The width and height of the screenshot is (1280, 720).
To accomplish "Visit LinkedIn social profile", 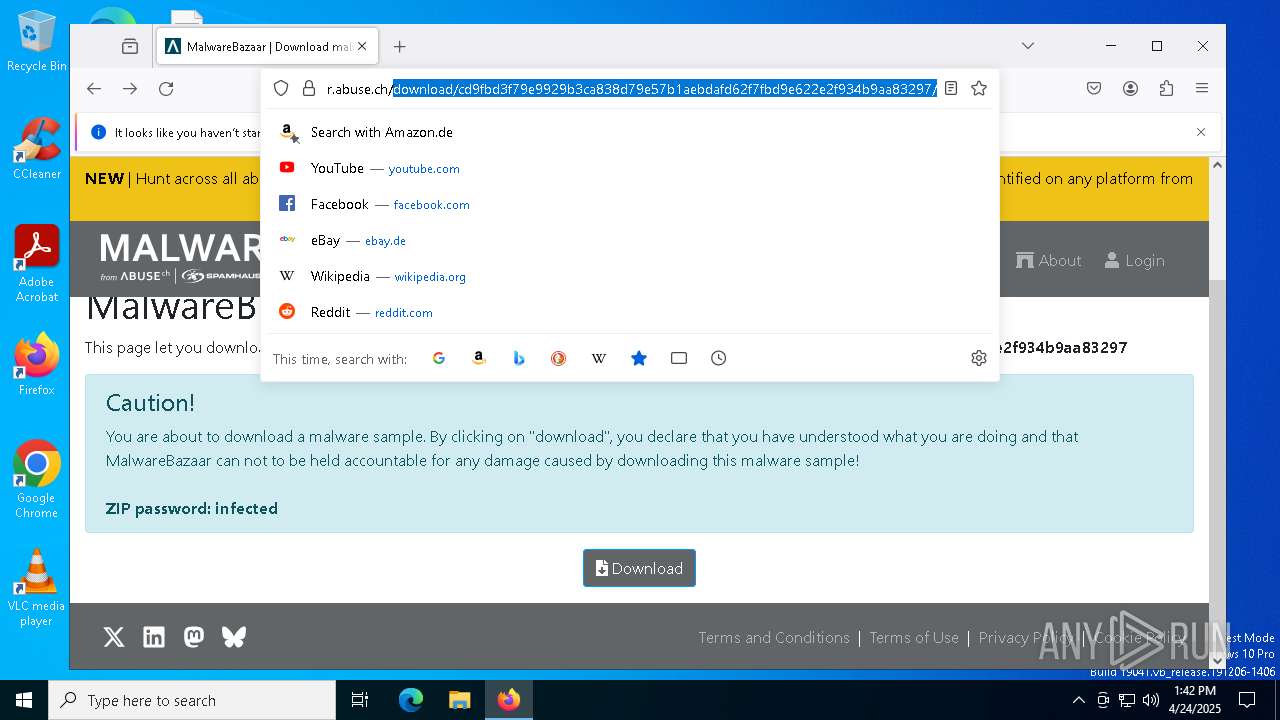I will click(x=154, y=637).
